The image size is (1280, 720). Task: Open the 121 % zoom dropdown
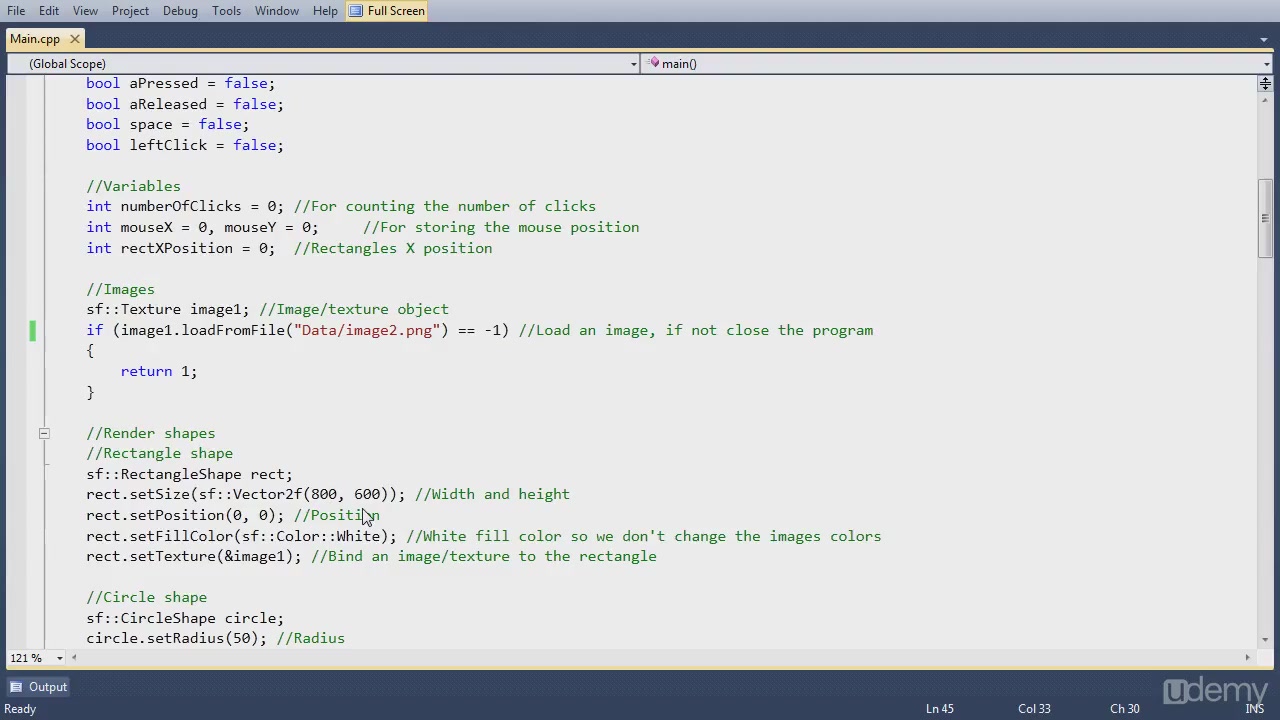(x=59, y=658)
